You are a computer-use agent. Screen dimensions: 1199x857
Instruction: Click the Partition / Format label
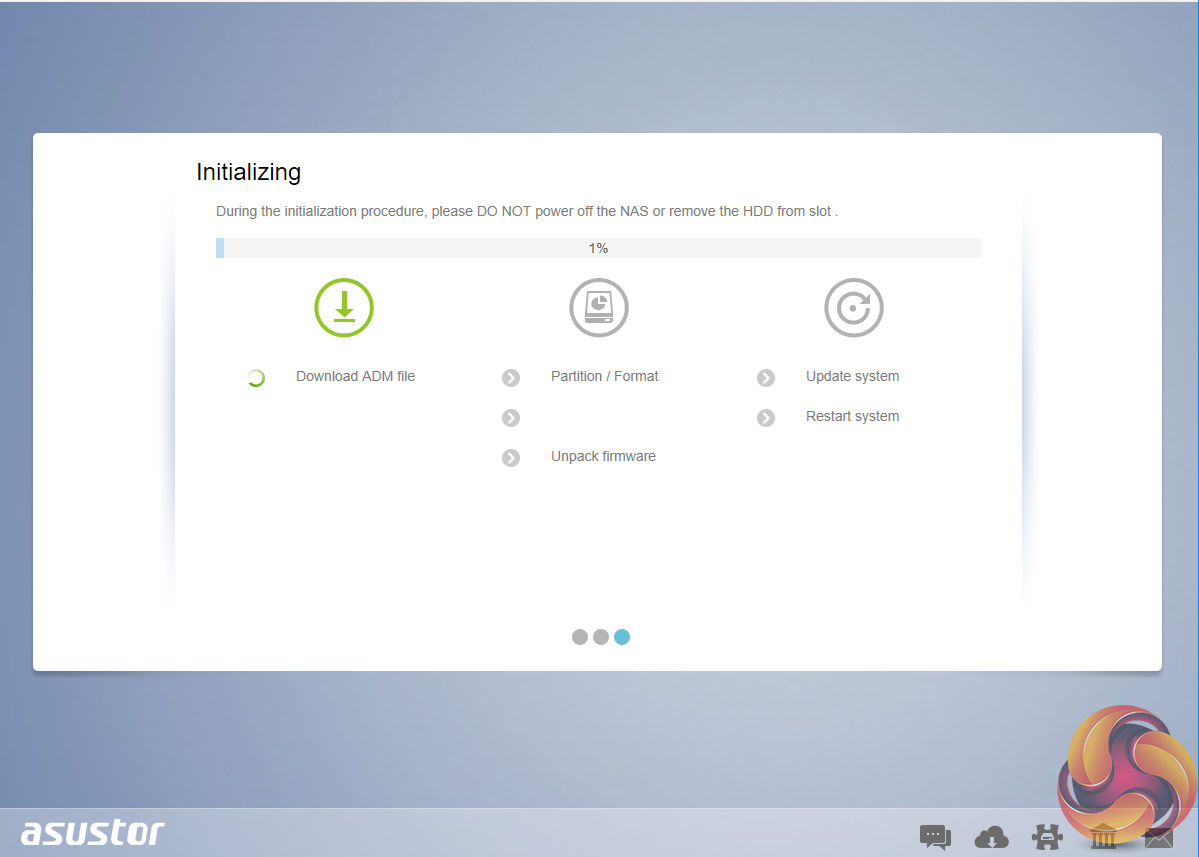tap(604, 376)
